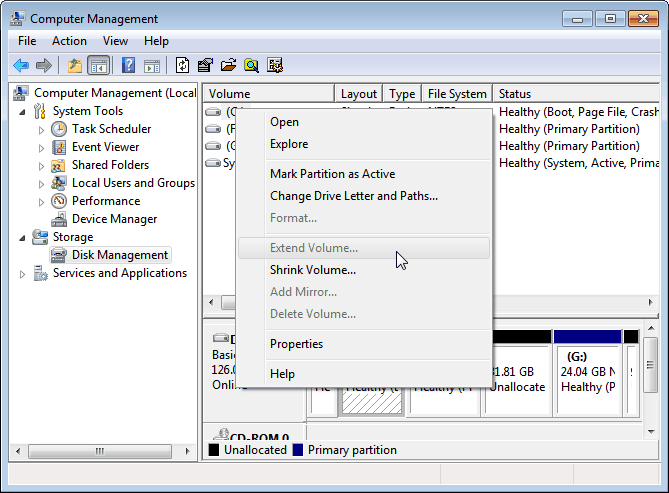Expand the Shared Folders node

click(41, 166)
